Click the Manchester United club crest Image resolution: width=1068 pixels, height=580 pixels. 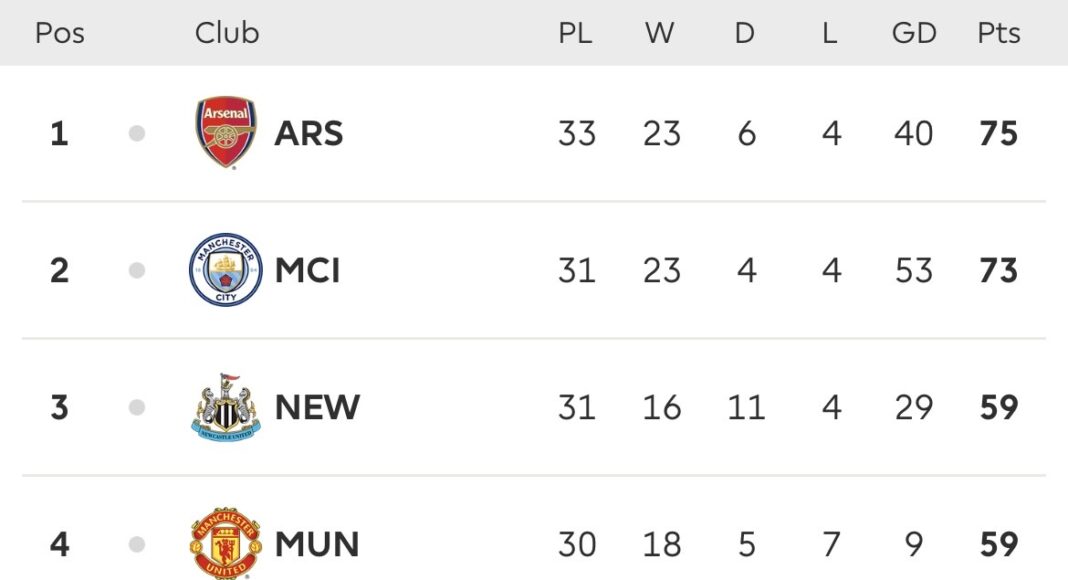click(226, 544)
